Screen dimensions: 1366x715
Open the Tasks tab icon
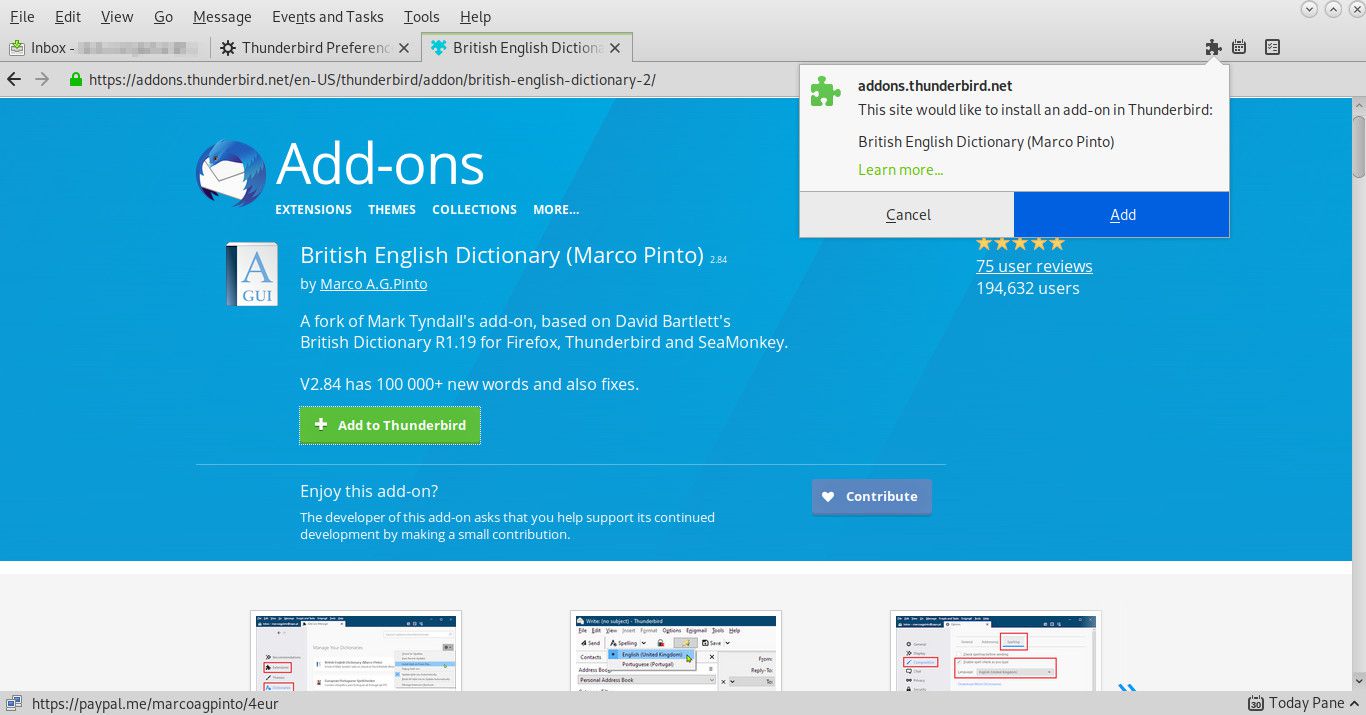1272,47
